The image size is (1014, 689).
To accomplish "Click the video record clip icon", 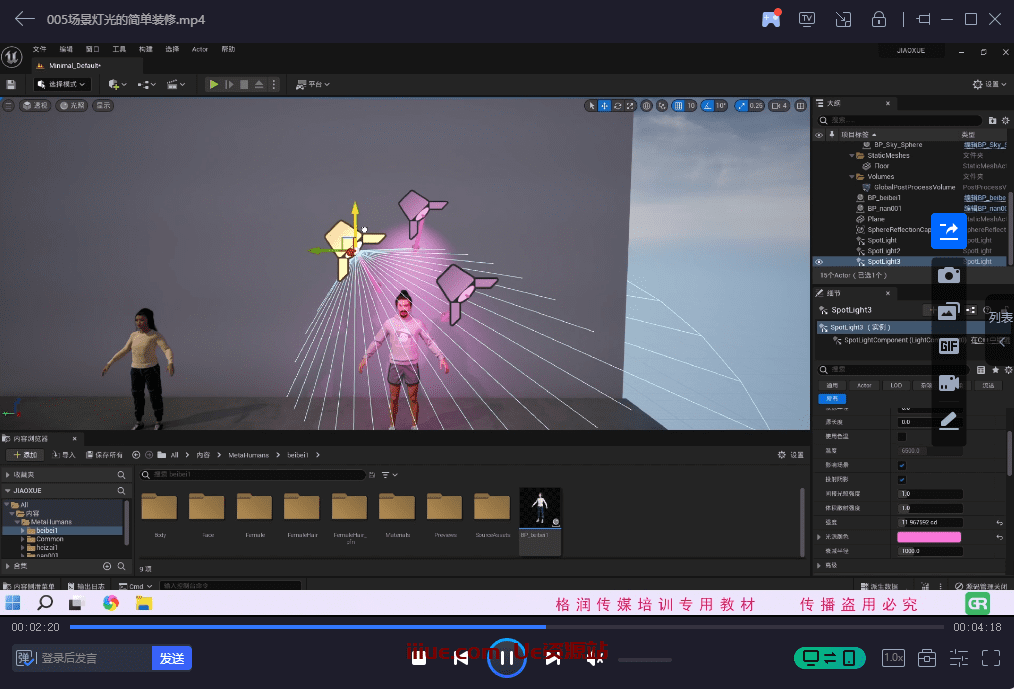I will pos(948,383).
